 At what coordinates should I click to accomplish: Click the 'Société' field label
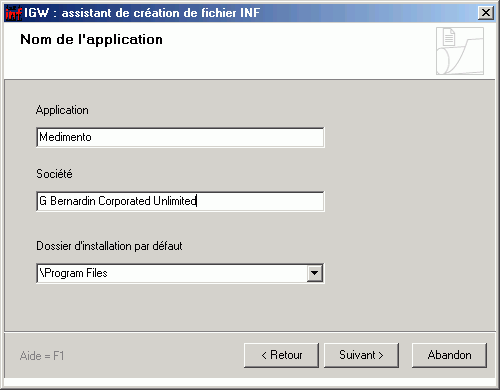(x=54, y=174)
